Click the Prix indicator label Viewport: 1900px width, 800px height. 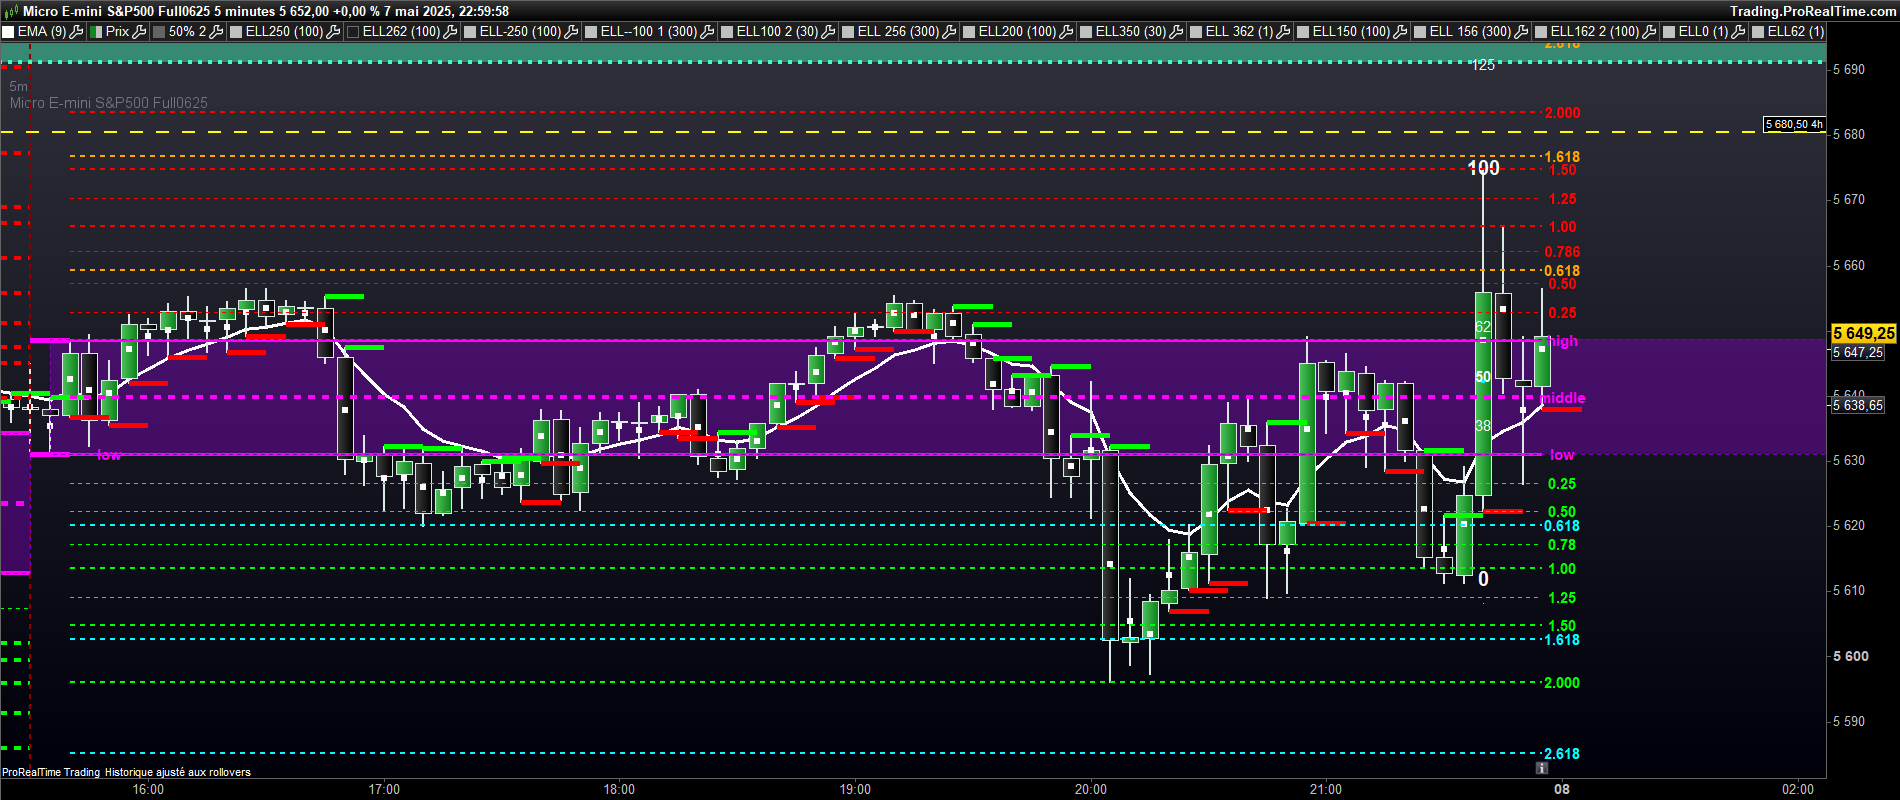point(118,31)
